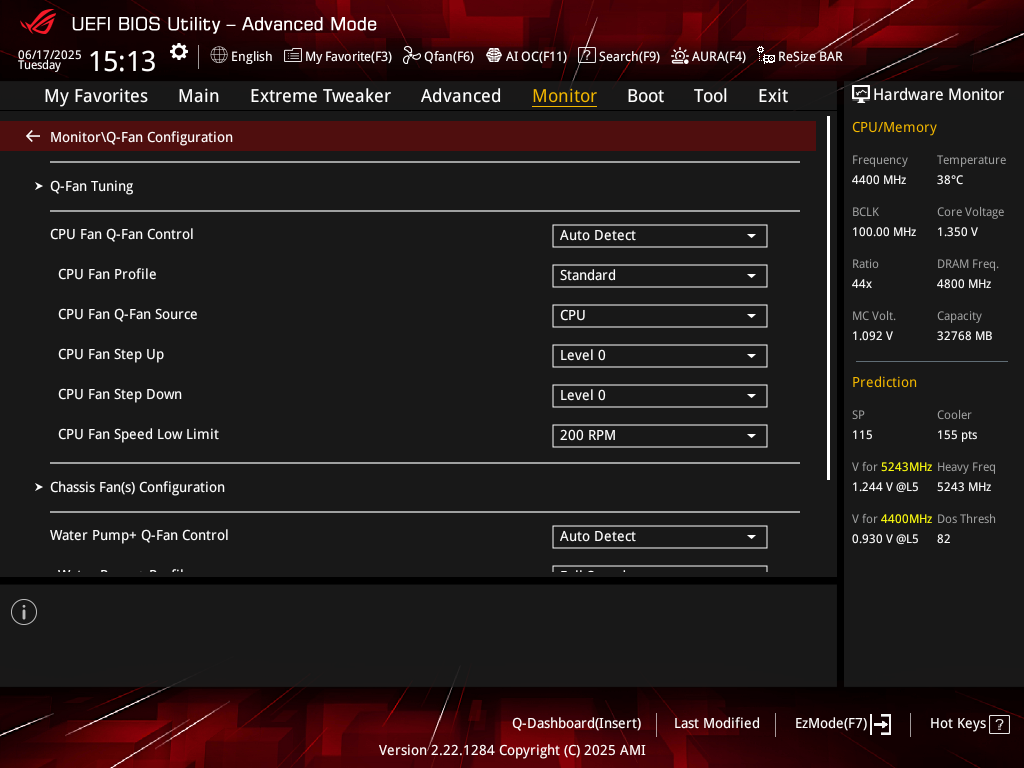Open Water Pump+ Q-Fan Control dropdown
The width and height of the screenshot is (1024, 768).
[x=660, y=537]
